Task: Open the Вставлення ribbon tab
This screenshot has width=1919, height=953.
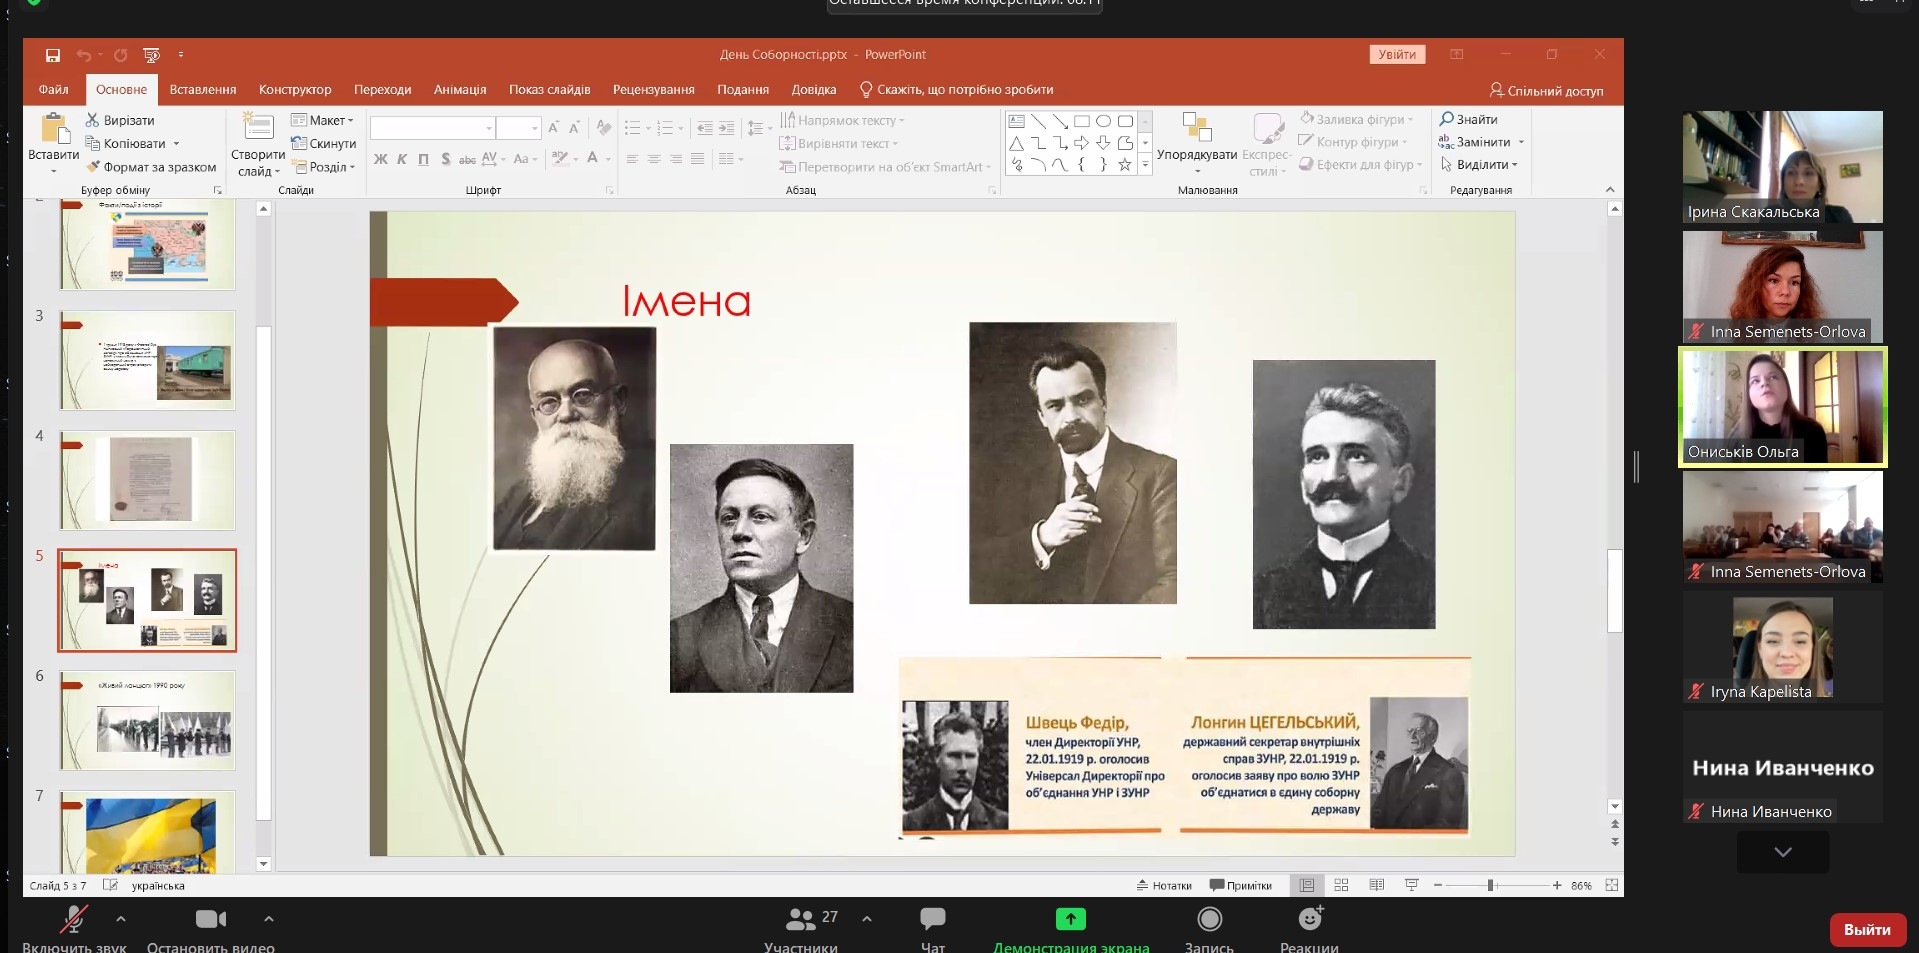Action: 203,90
